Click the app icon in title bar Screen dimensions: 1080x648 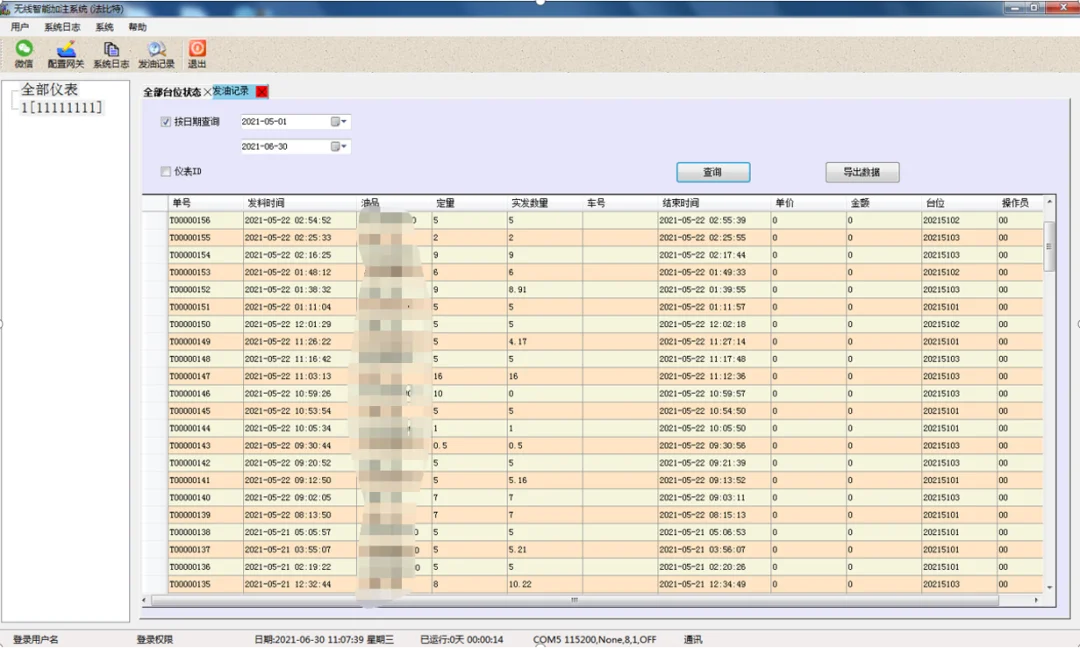click(x=6, y=8)
